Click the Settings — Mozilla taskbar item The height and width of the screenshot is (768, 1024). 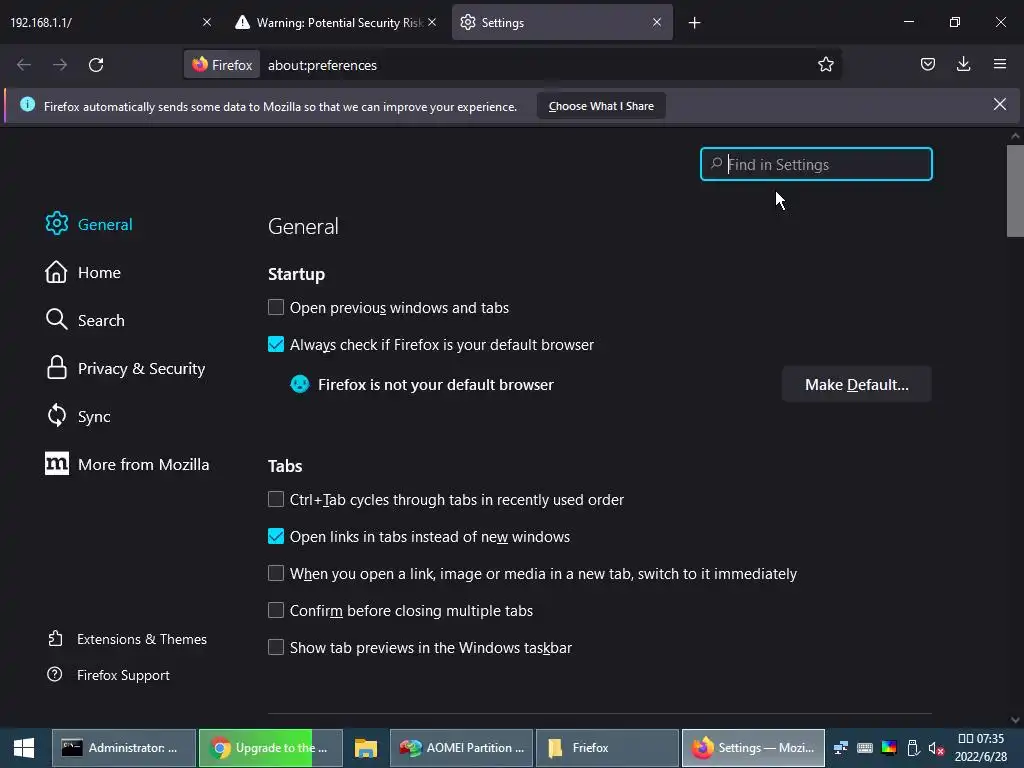[753, 748]
